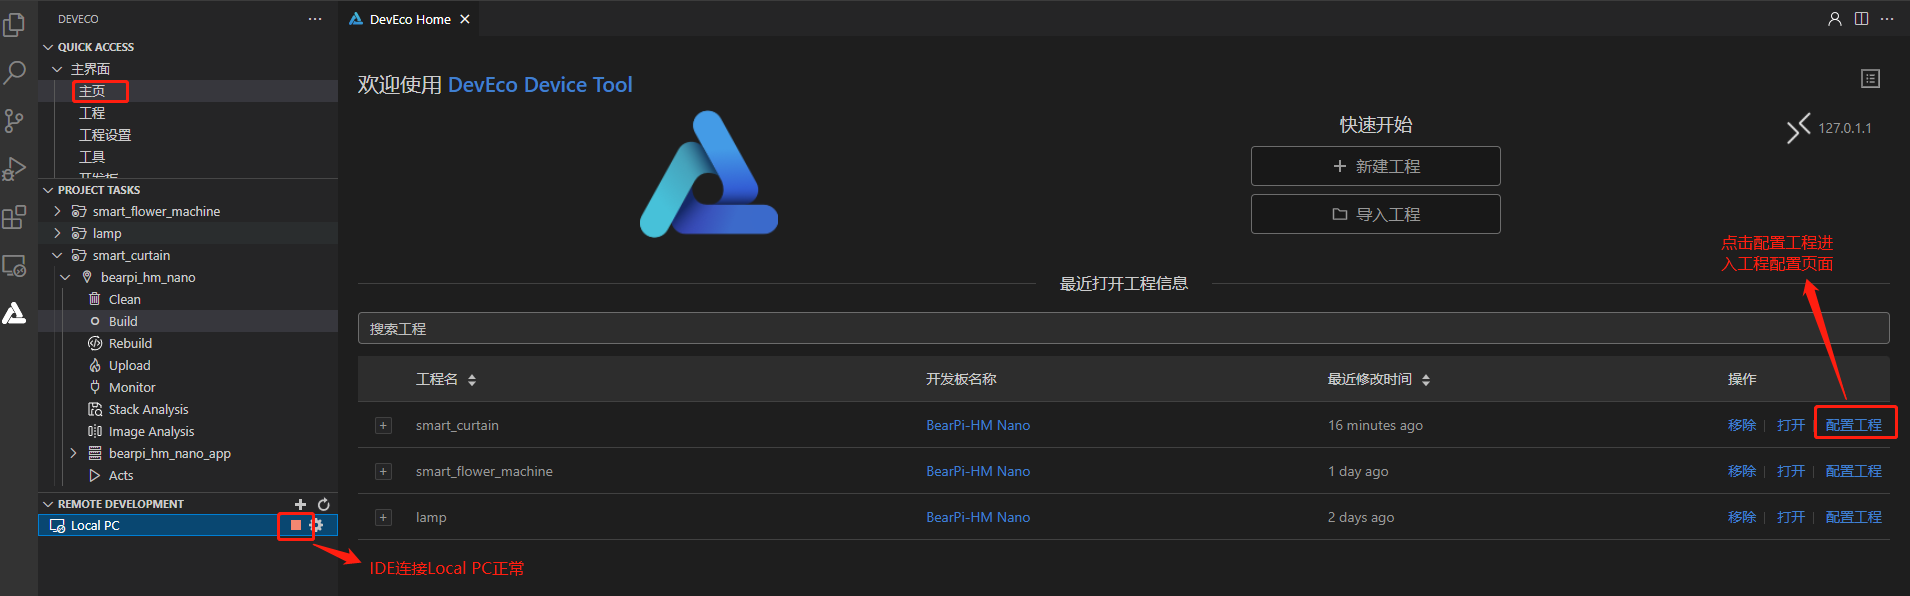This screenshot has width=1910, height=596.
Task: Open the BearPi-HM Nano link in the smart_curtain row
Action: click(978, 425)
